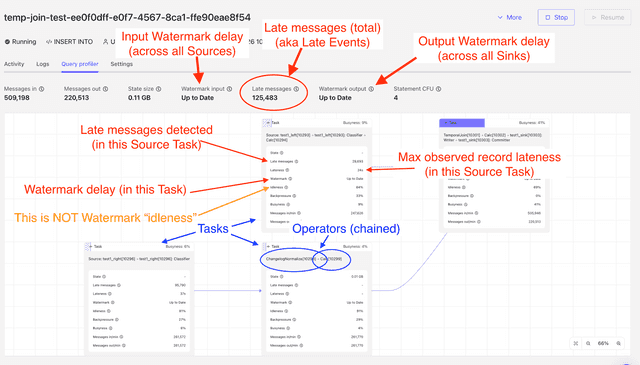Image resolution: width=640 pixels, height=365 pixels.
Task: Select the TemporalJoin operator chain description
Action: coord(492,137)
